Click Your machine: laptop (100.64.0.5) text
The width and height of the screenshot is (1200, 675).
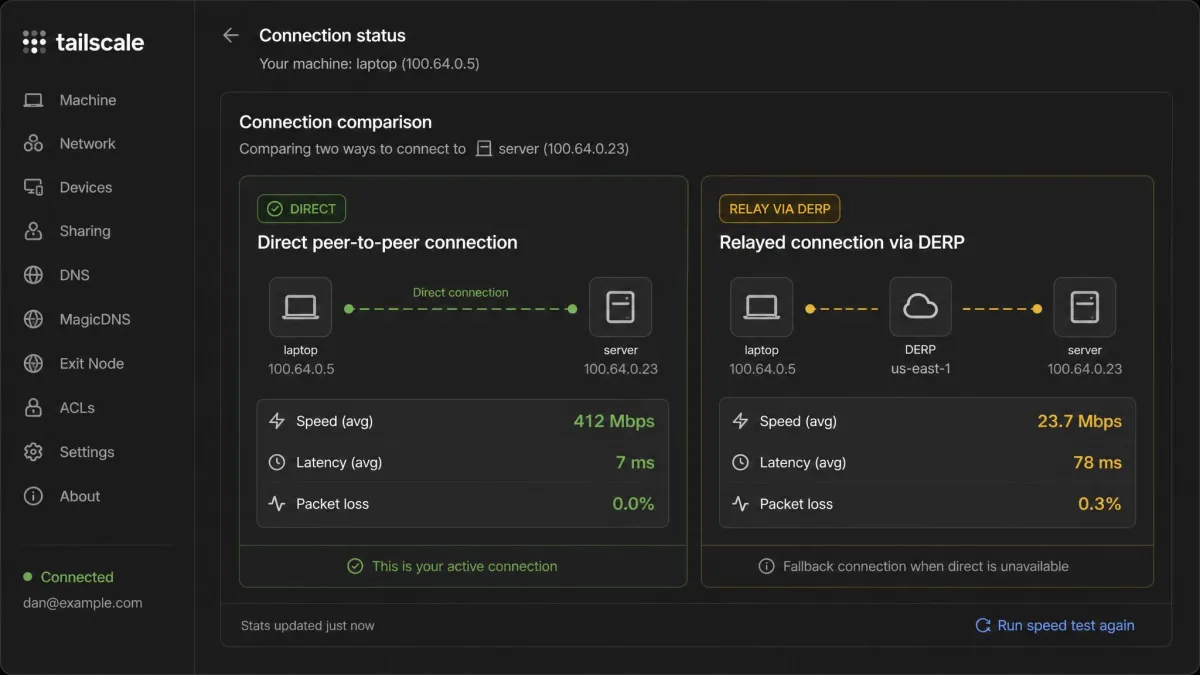click(369, 64)
